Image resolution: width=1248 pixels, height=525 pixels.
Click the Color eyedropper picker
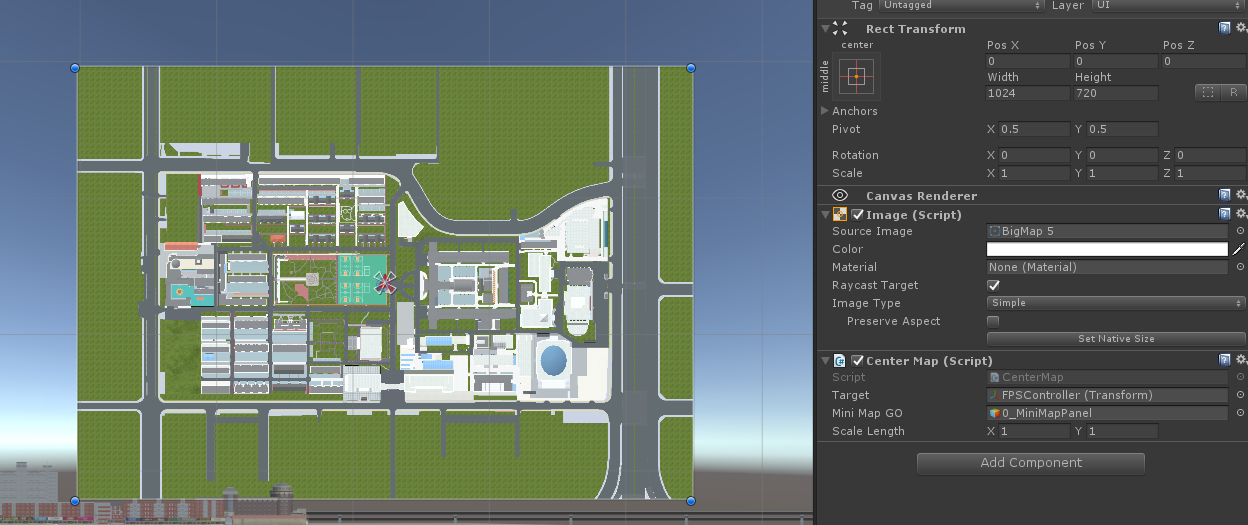[1238, 249]
